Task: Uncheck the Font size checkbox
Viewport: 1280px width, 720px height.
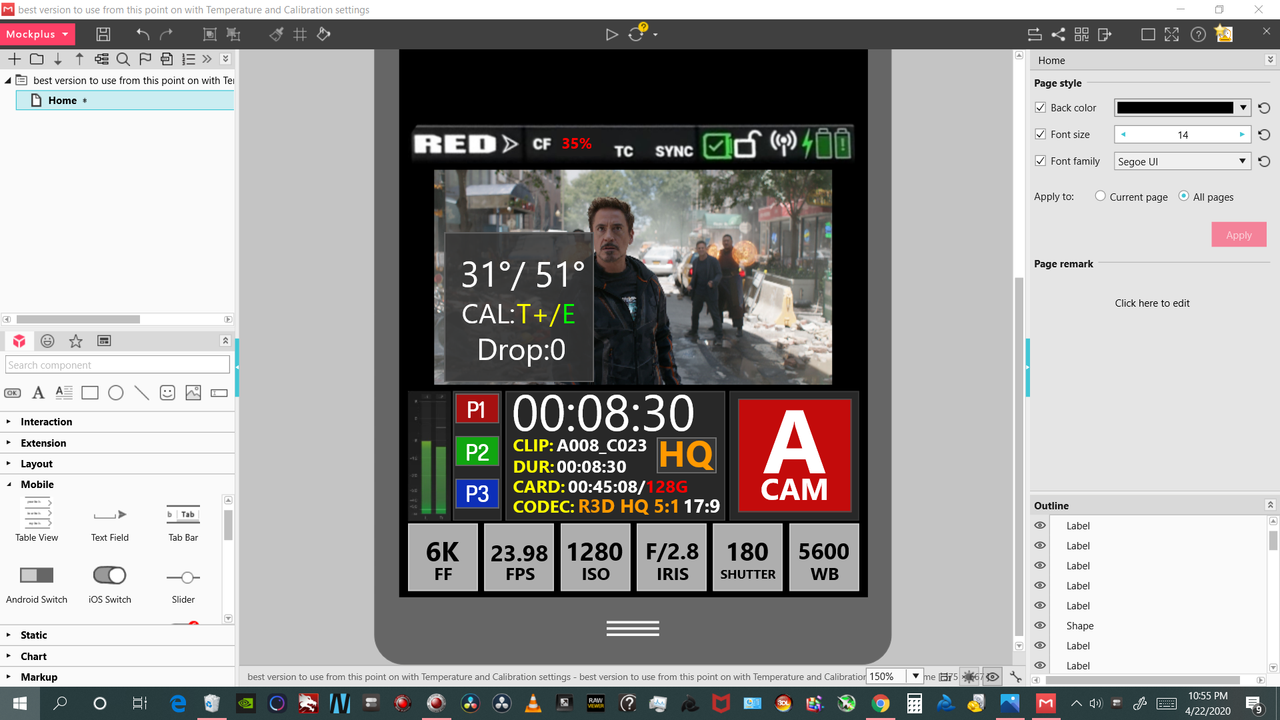Action: (x=1040, y=134)
